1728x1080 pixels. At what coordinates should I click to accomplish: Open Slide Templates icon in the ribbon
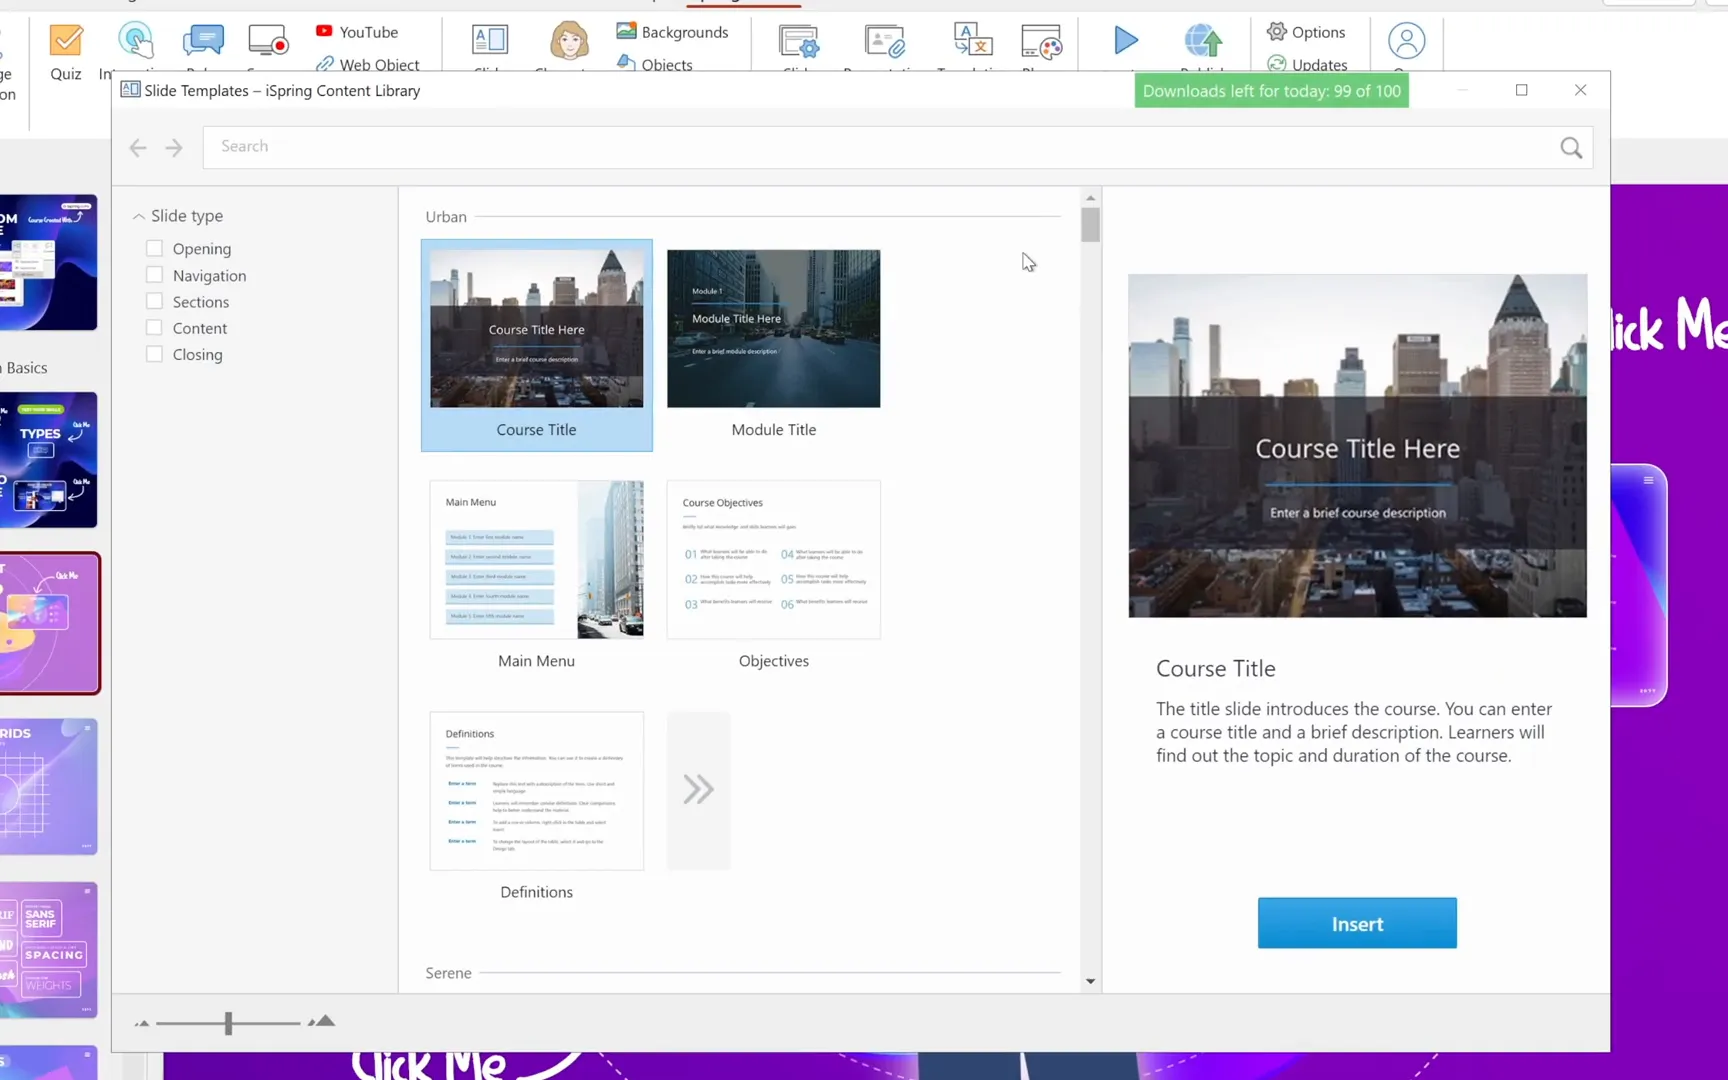coord(490,41)
